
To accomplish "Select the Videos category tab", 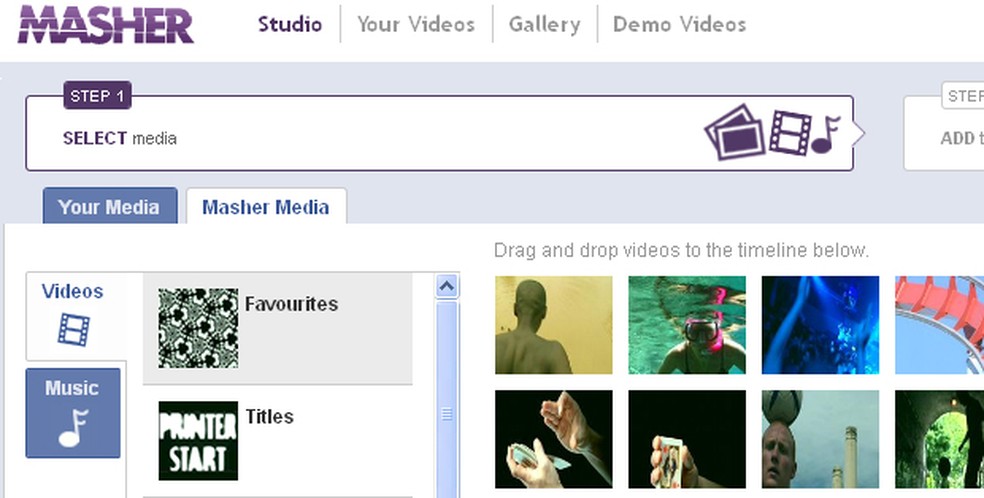I will [76, 316].
